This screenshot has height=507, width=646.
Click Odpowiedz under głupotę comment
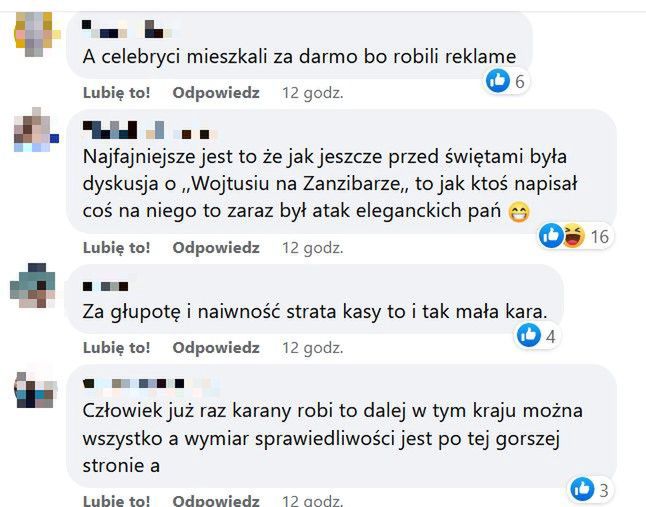tap(215, 348)
